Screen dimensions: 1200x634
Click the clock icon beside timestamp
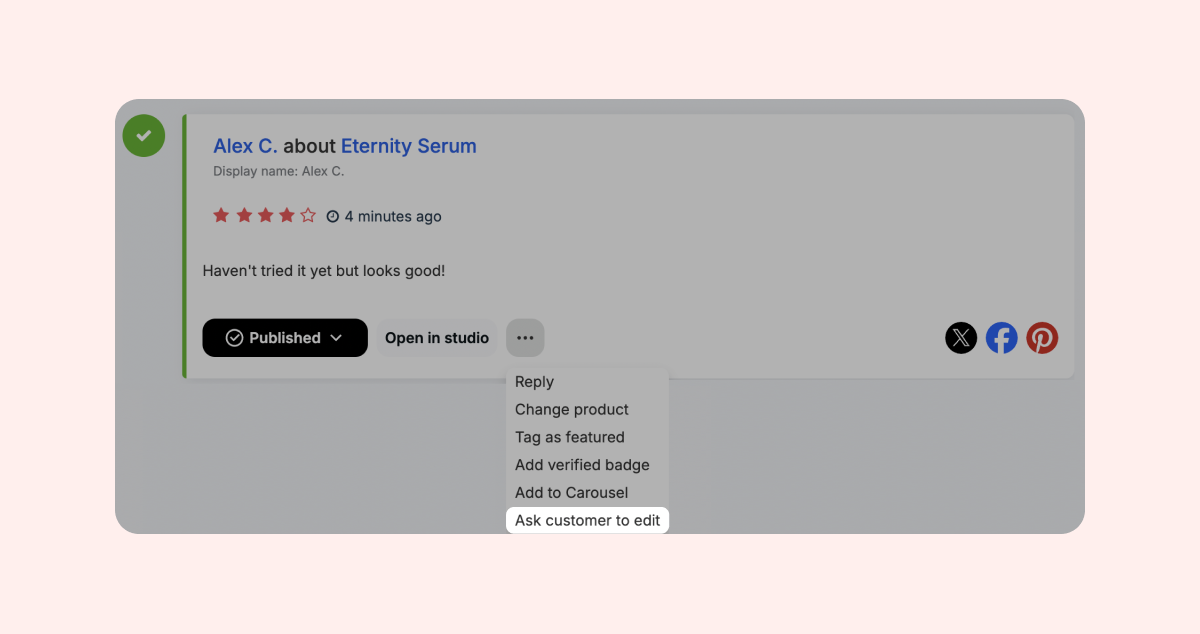(333, 216)
